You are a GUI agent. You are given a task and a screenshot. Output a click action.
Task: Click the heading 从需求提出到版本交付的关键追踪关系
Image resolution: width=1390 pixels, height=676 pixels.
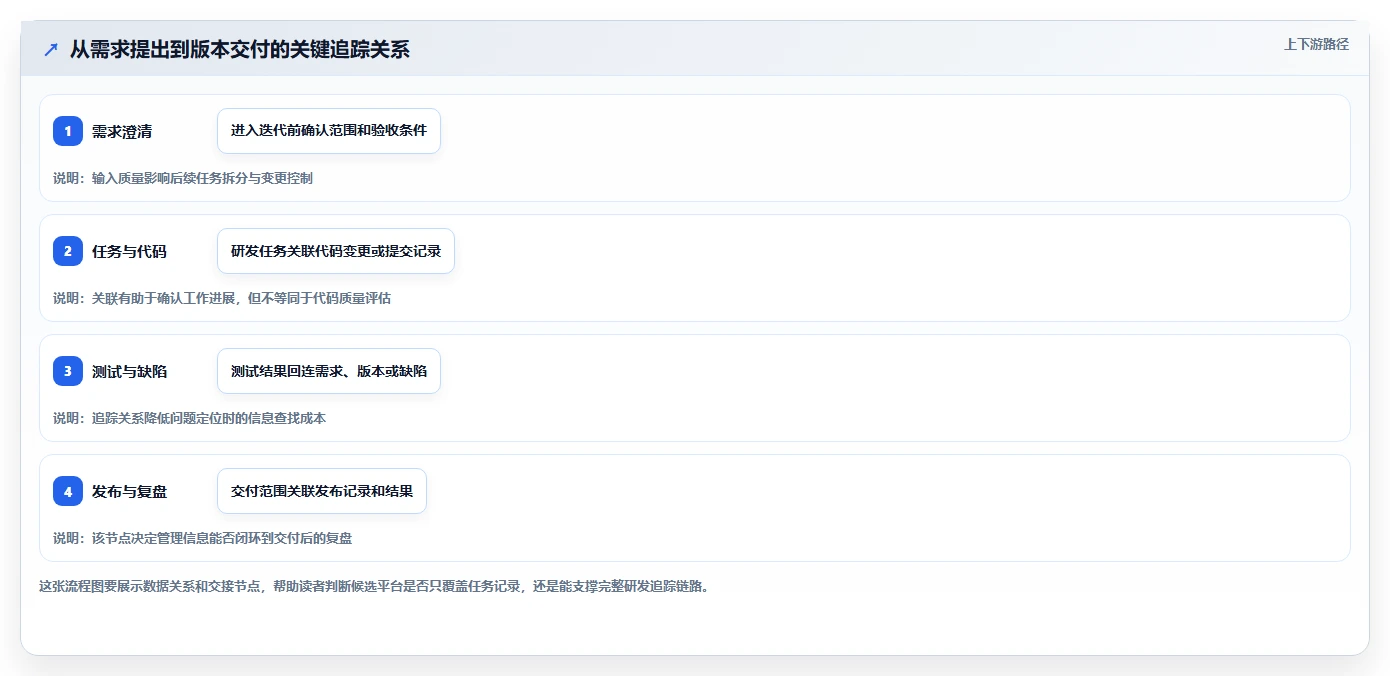[240, 50]
